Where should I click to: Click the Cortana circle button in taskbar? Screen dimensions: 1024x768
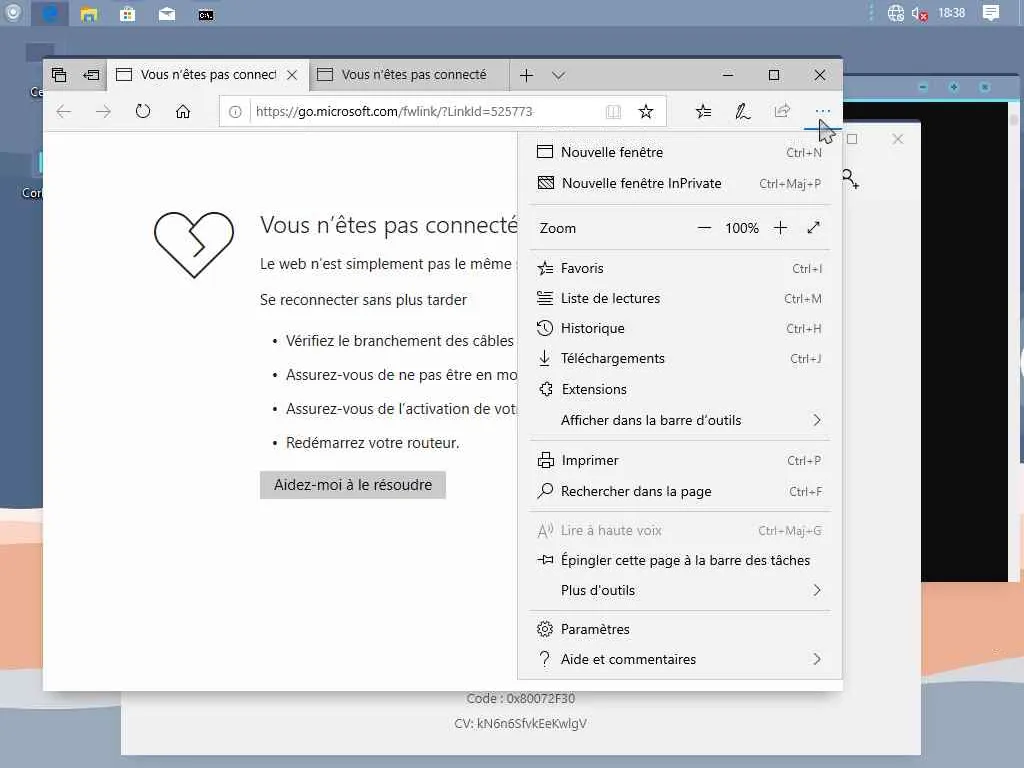(12, 13)
